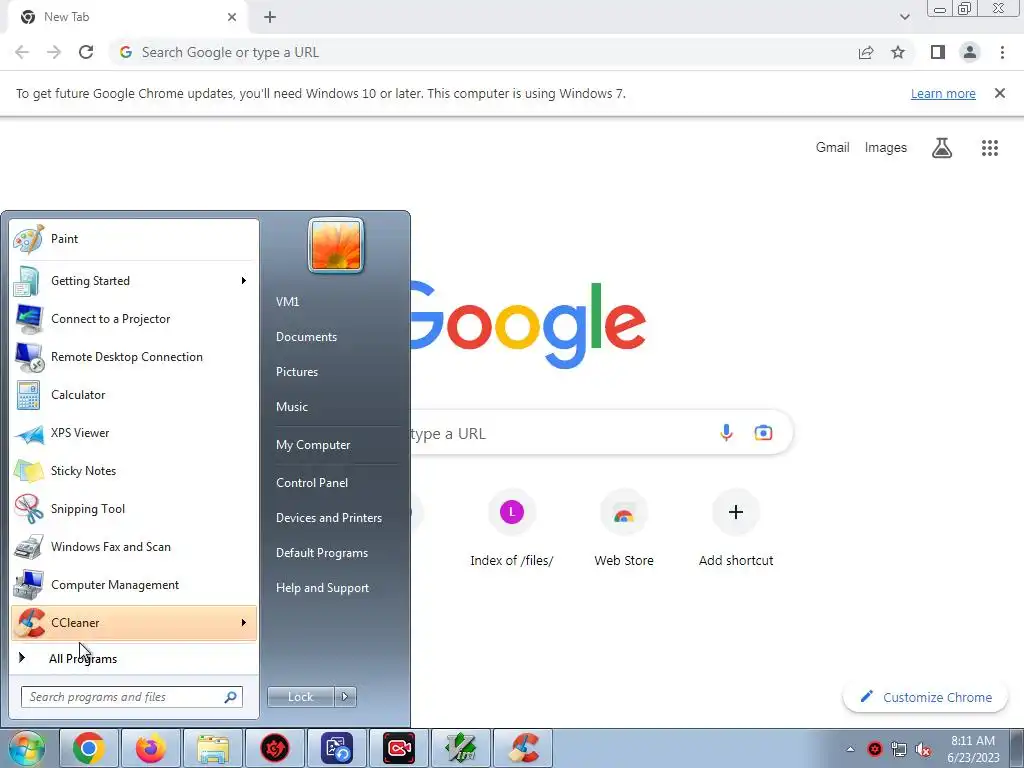Show hidden system tray icons
Image resolution: width=1024 pixels, height=768 pixels.
[850, 749]
